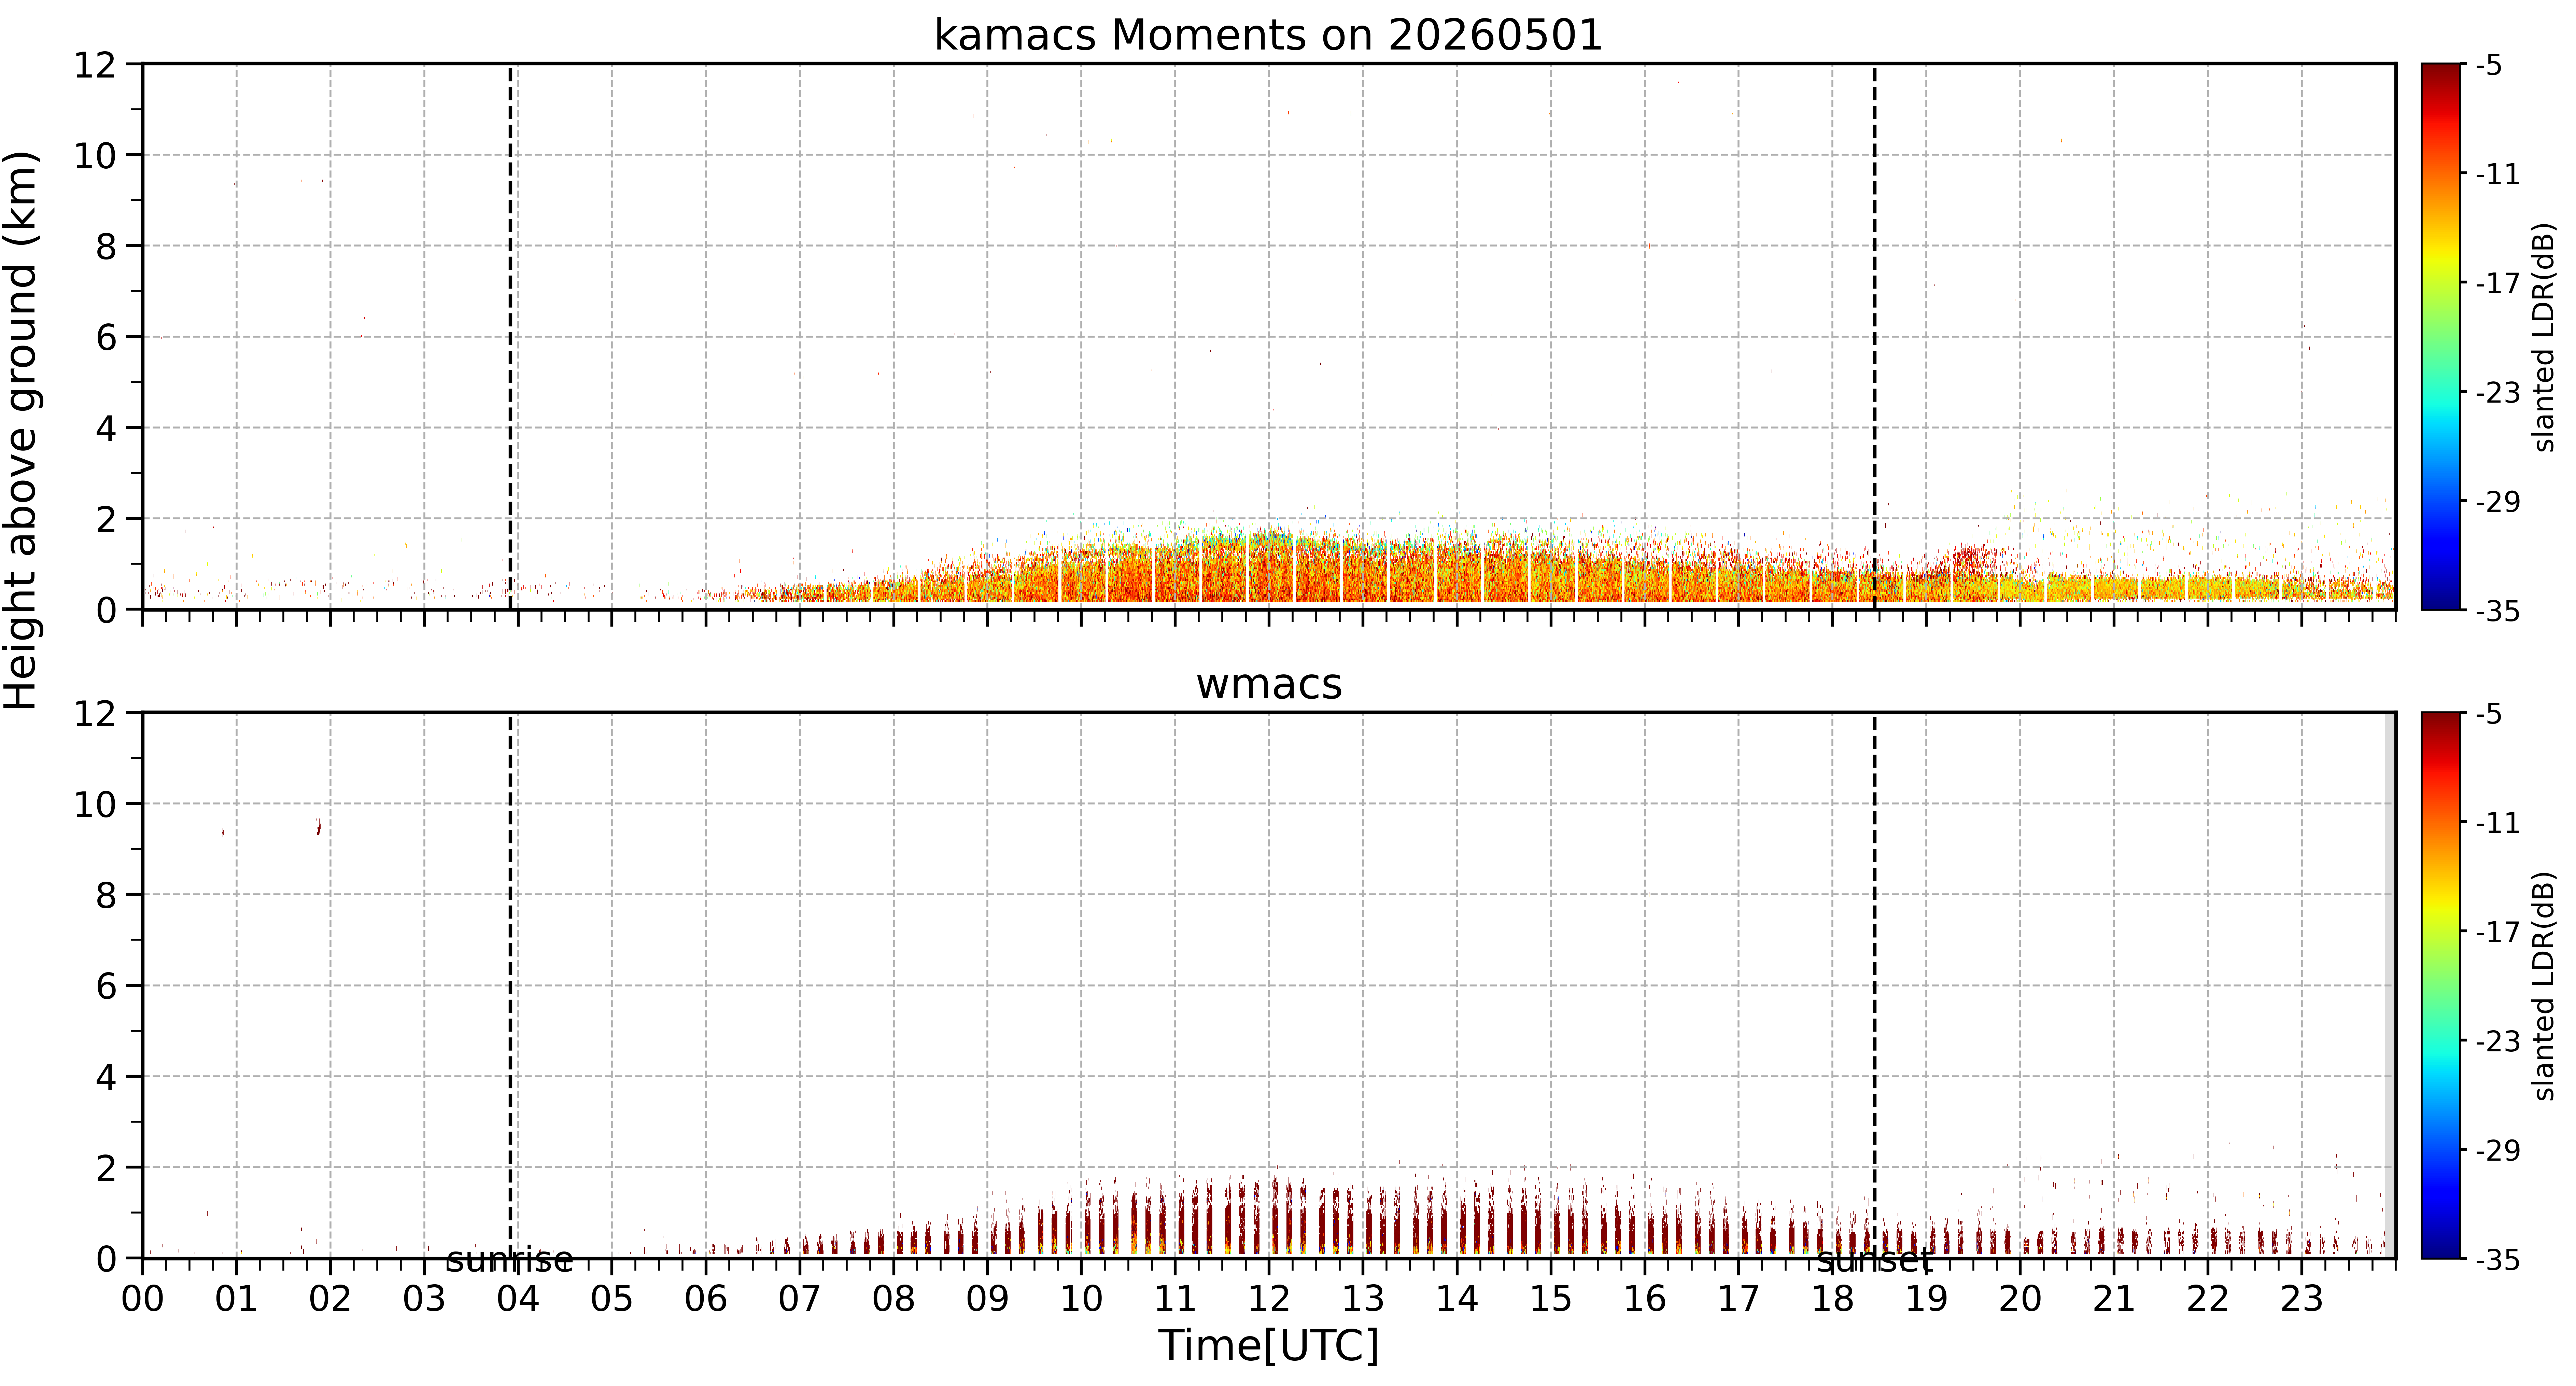
Task: Click the "-23" tick on the kamacs colorbar
Action: tap(2497, 392)
